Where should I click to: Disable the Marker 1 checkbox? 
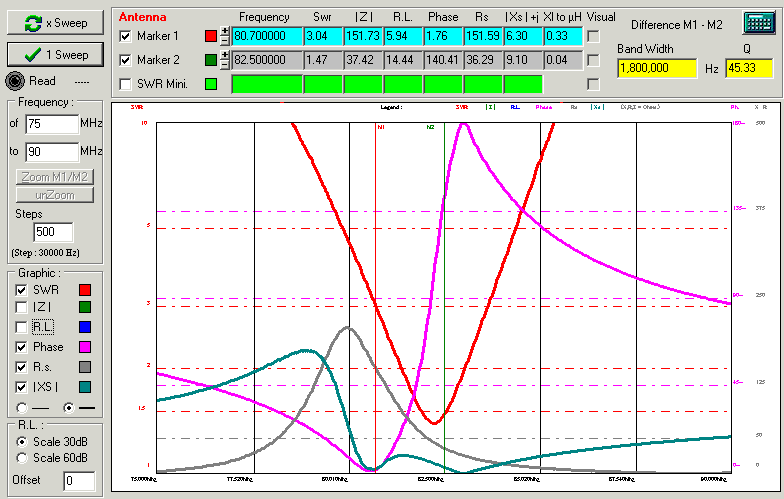click(x=125, y=37)
